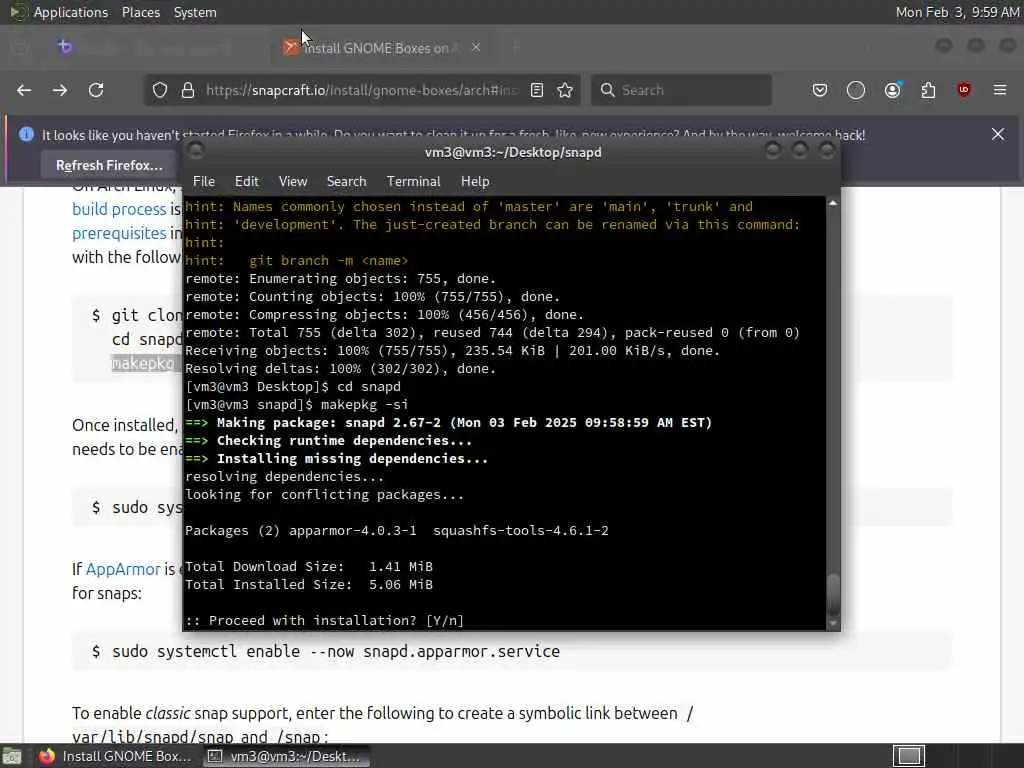Click the Resolving deltas line
Screen dimensions: 1024x768
[340, 368]
